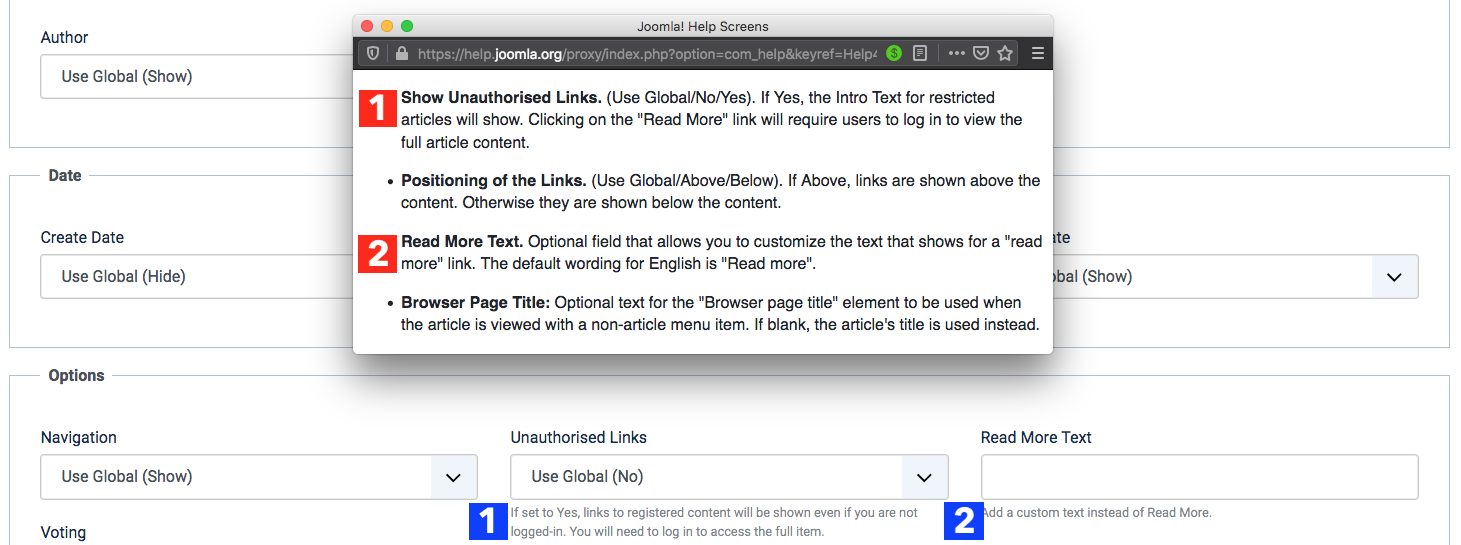Click 'Show Unauthorised Links.' bold help heading
This screenshot has height=545, width=1461.
pyautogui.click(x=501, y=98)
